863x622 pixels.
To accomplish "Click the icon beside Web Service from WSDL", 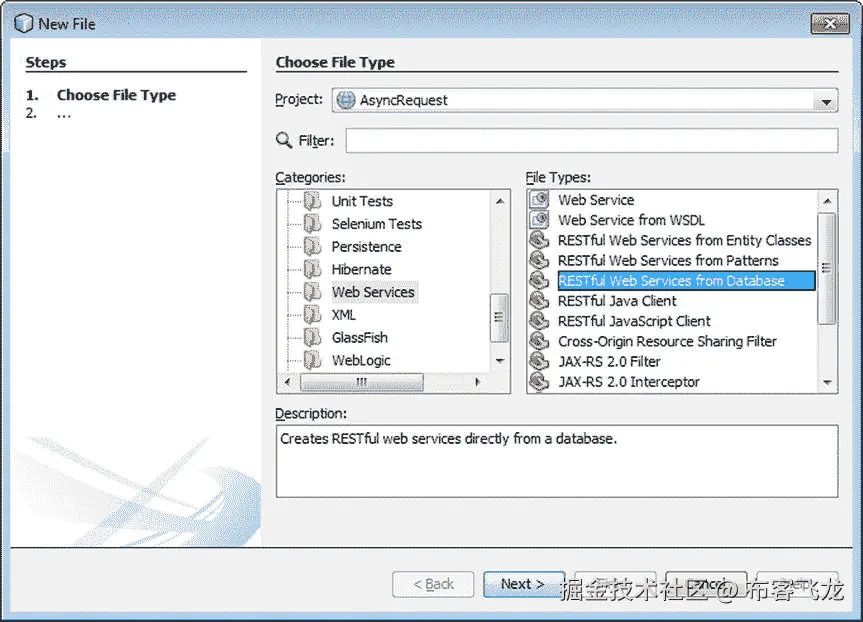I will click(x=539, y=220).
